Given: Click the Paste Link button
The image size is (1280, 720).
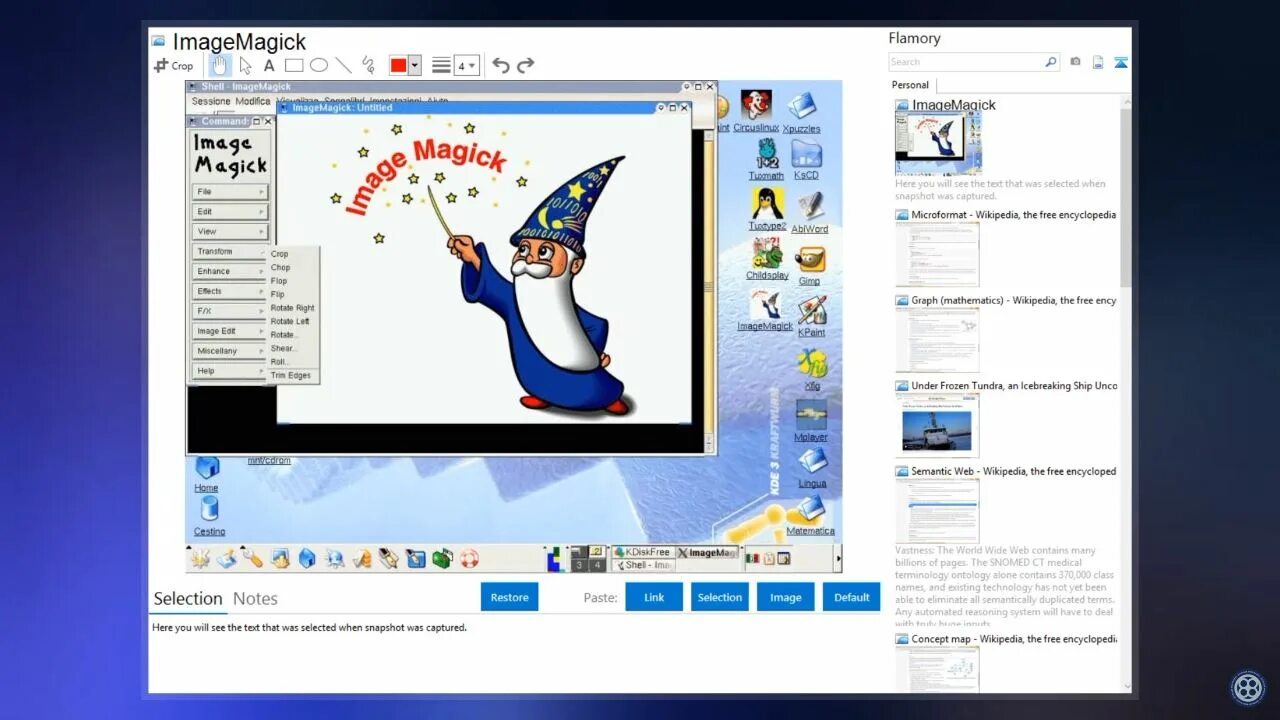Looking at the screenshot, I should tap(654, 597).
